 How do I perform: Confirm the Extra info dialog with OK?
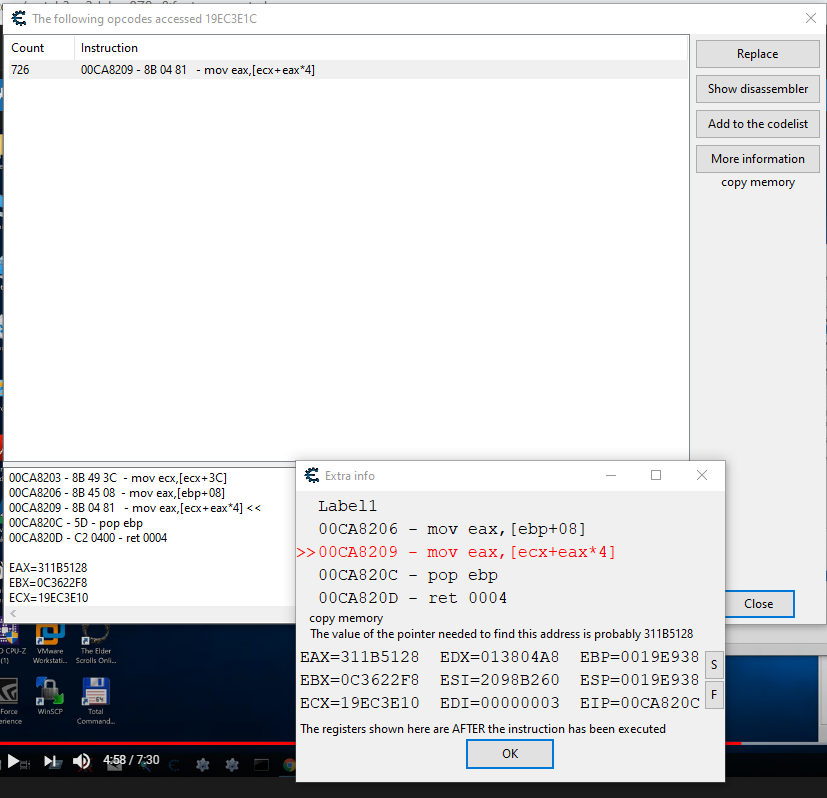tap(509, 754)
